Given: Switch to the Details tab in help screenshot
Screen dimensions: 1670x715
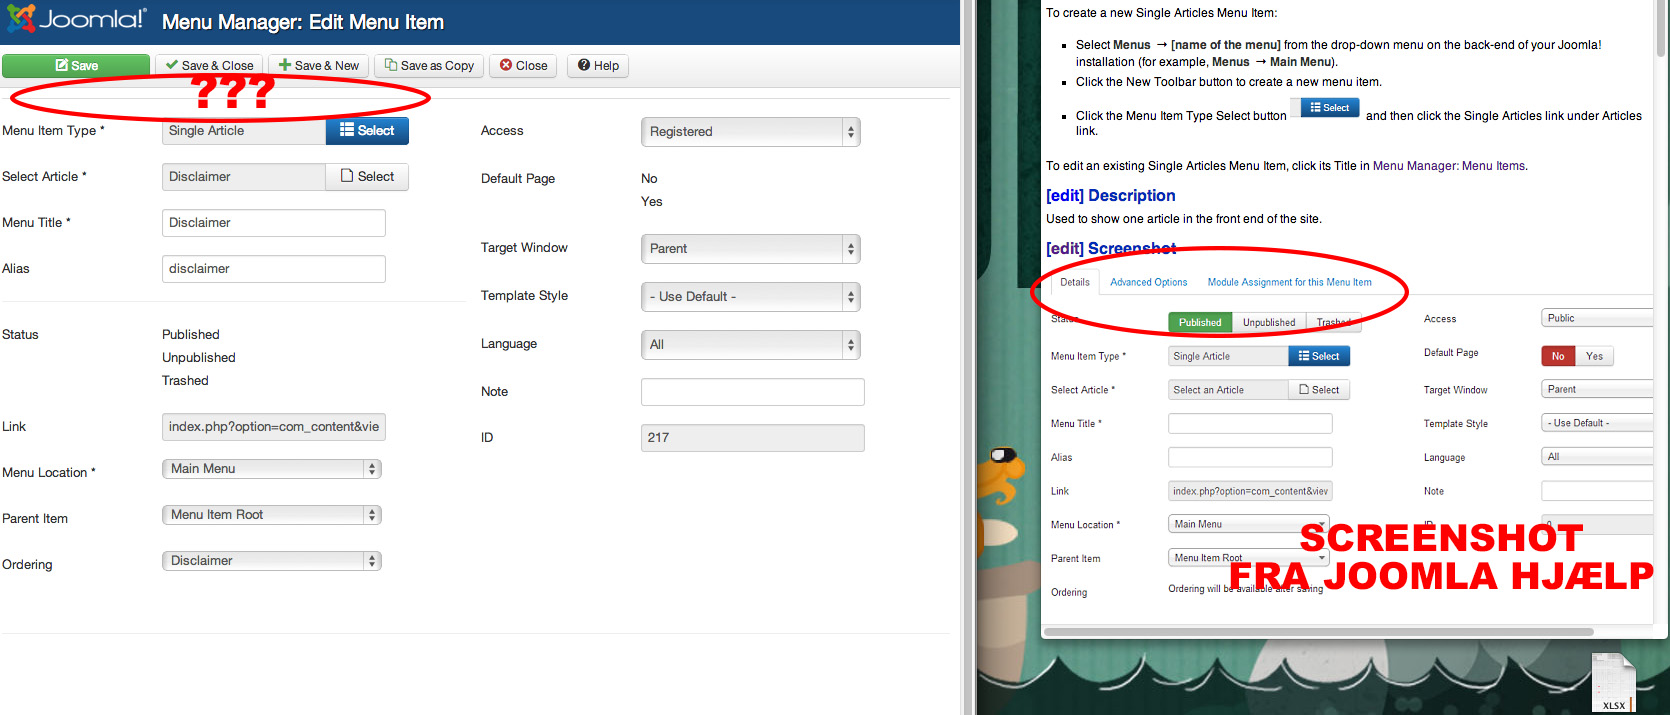Looking at the screenshot, I should (1075, 283).
